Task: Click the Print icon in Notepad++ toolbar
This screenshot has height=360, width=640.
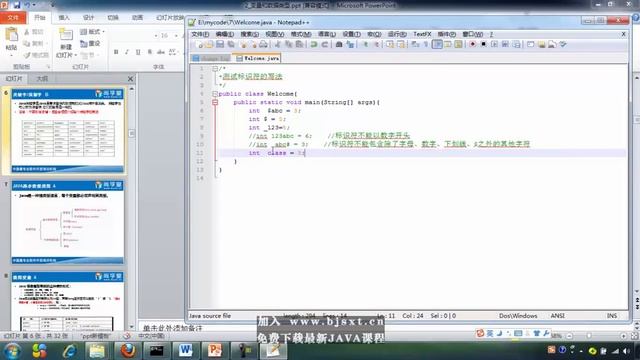Action: point(263,44)
